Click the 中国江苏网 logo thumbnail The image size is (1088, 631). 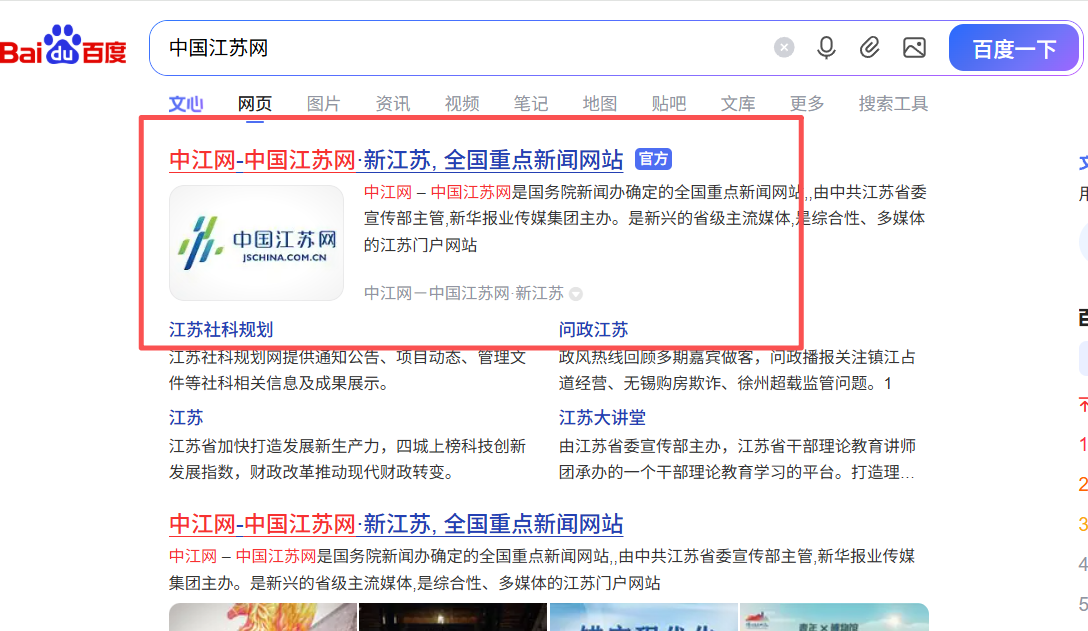(256, 242)
